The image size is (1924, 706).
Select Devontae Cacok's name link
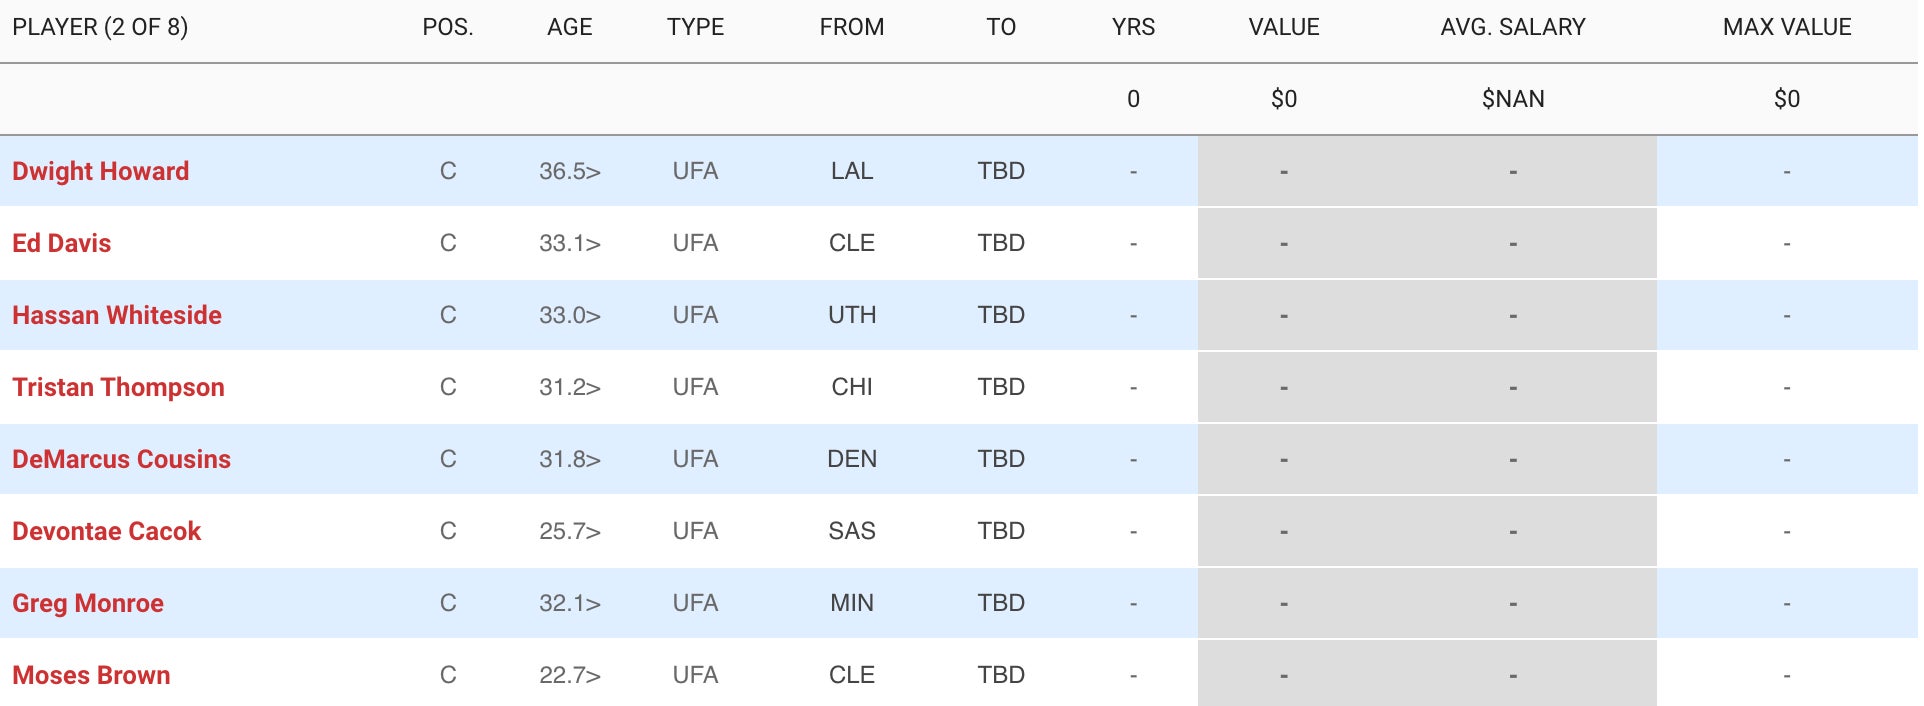point(106,531)
